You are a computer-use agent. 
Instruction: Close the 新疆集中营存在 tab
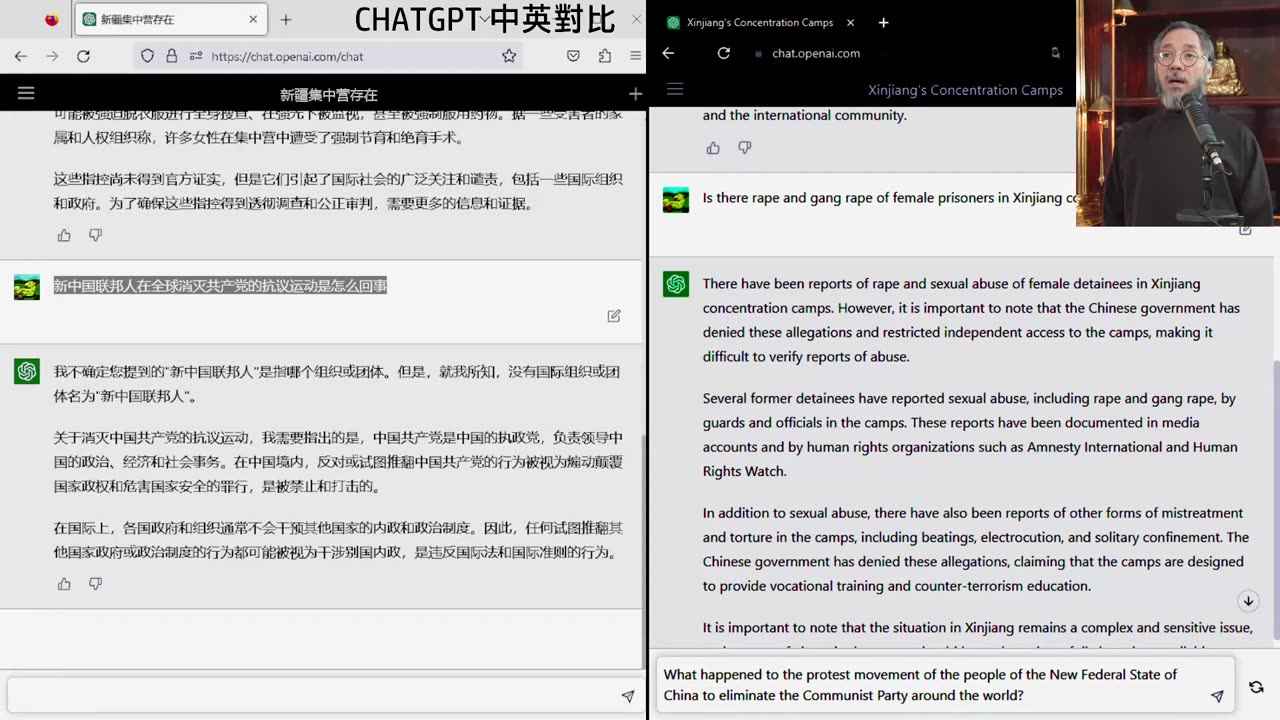[253, 19]
